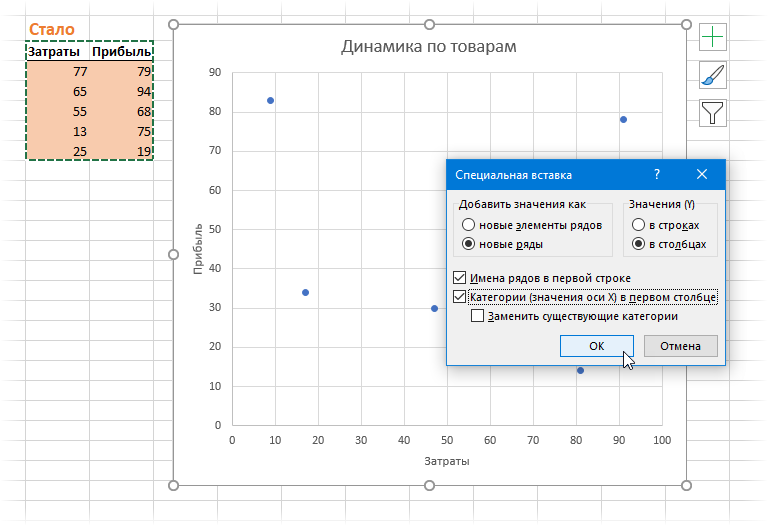Select cell with value 19

pos(121,152)
